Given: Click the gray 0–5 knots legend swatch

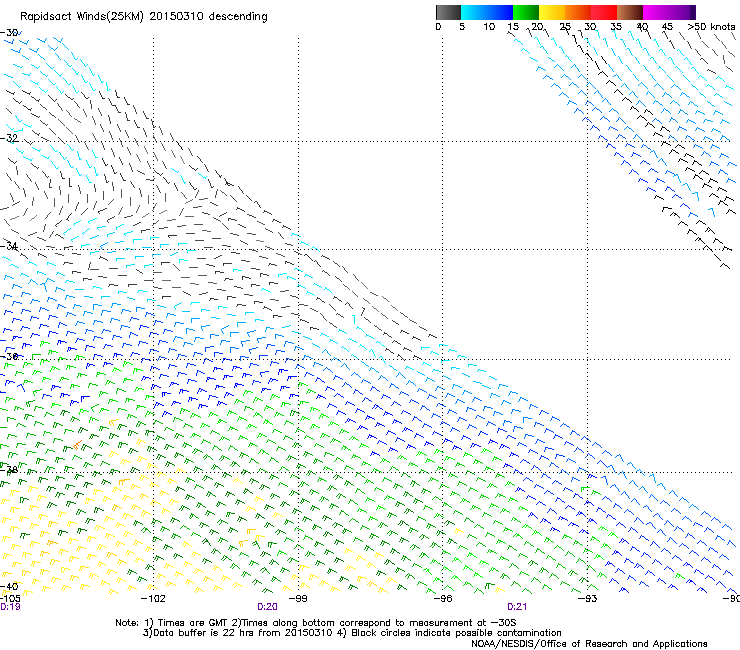Looking at the screenshot, I should (448, 12).
